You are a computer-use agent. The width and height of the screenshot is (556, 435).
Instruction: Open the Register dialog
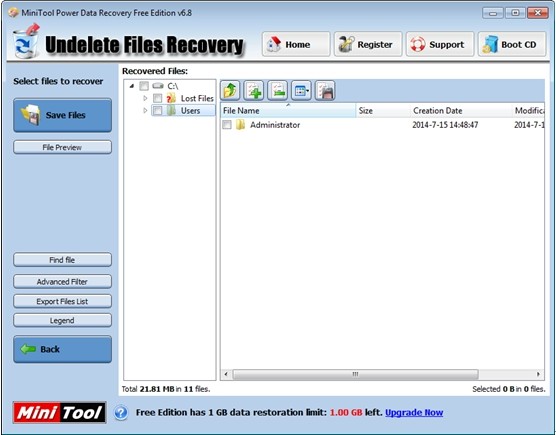coord(368,44)
